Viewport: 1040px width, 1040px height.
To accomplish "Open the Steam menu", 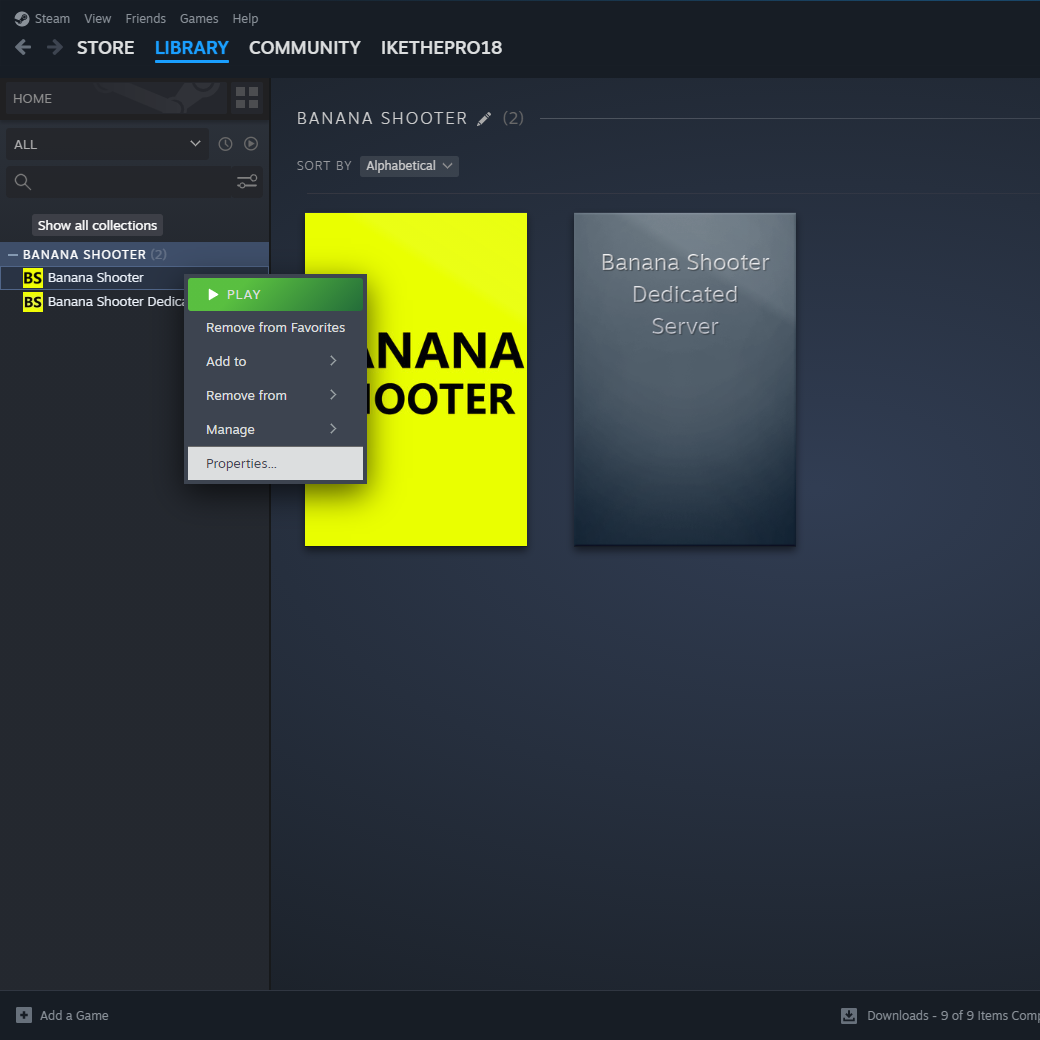I will [52, 19].
